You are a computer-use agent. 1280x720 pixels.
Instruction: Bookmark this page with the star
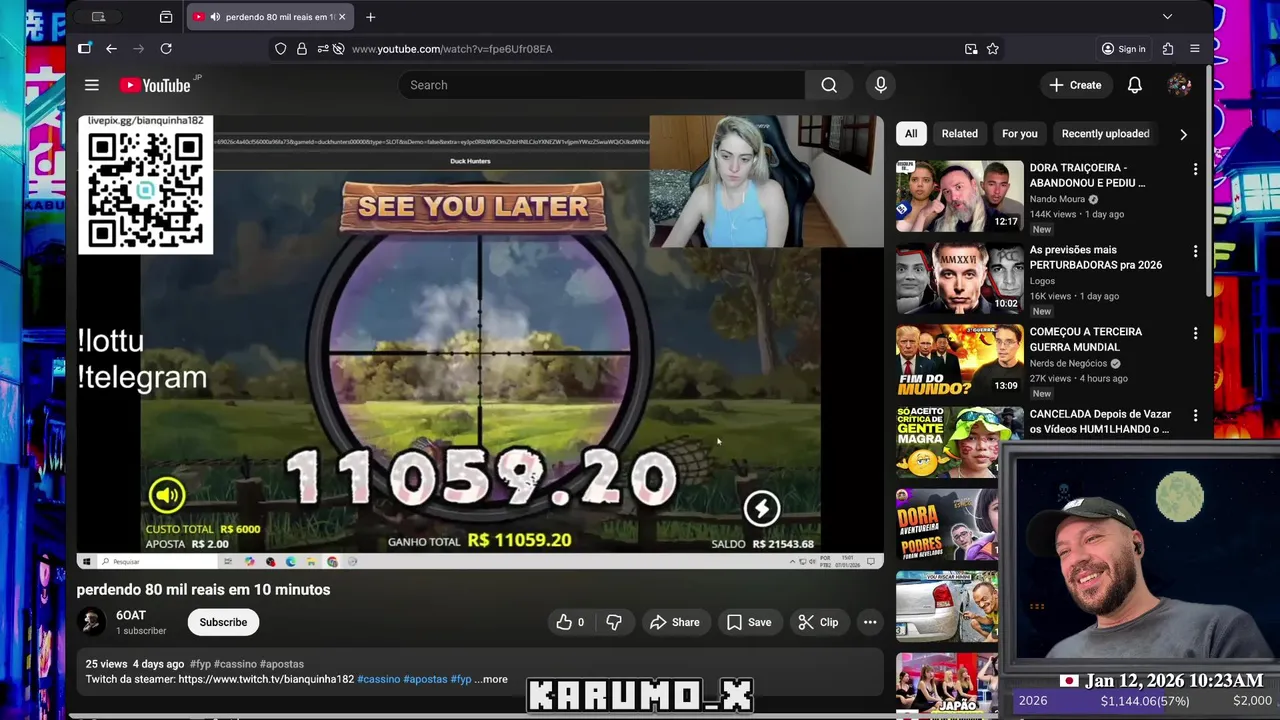pos(993,49)
